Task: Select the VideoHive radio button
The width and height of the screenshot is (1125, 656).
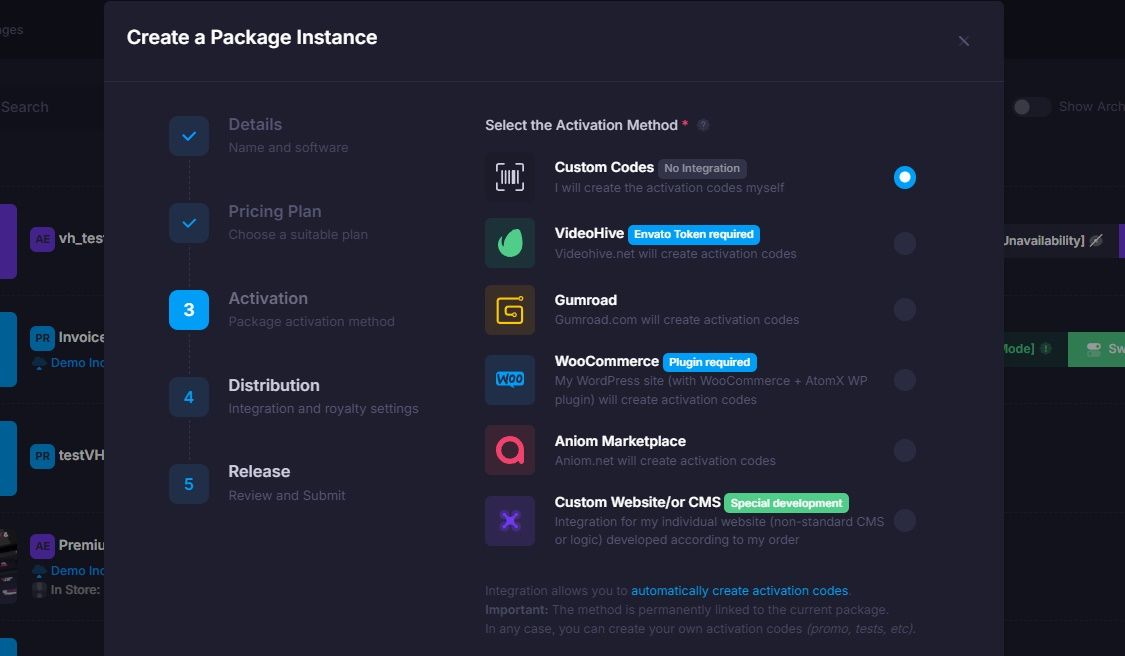Action: (x=904, y=243)
